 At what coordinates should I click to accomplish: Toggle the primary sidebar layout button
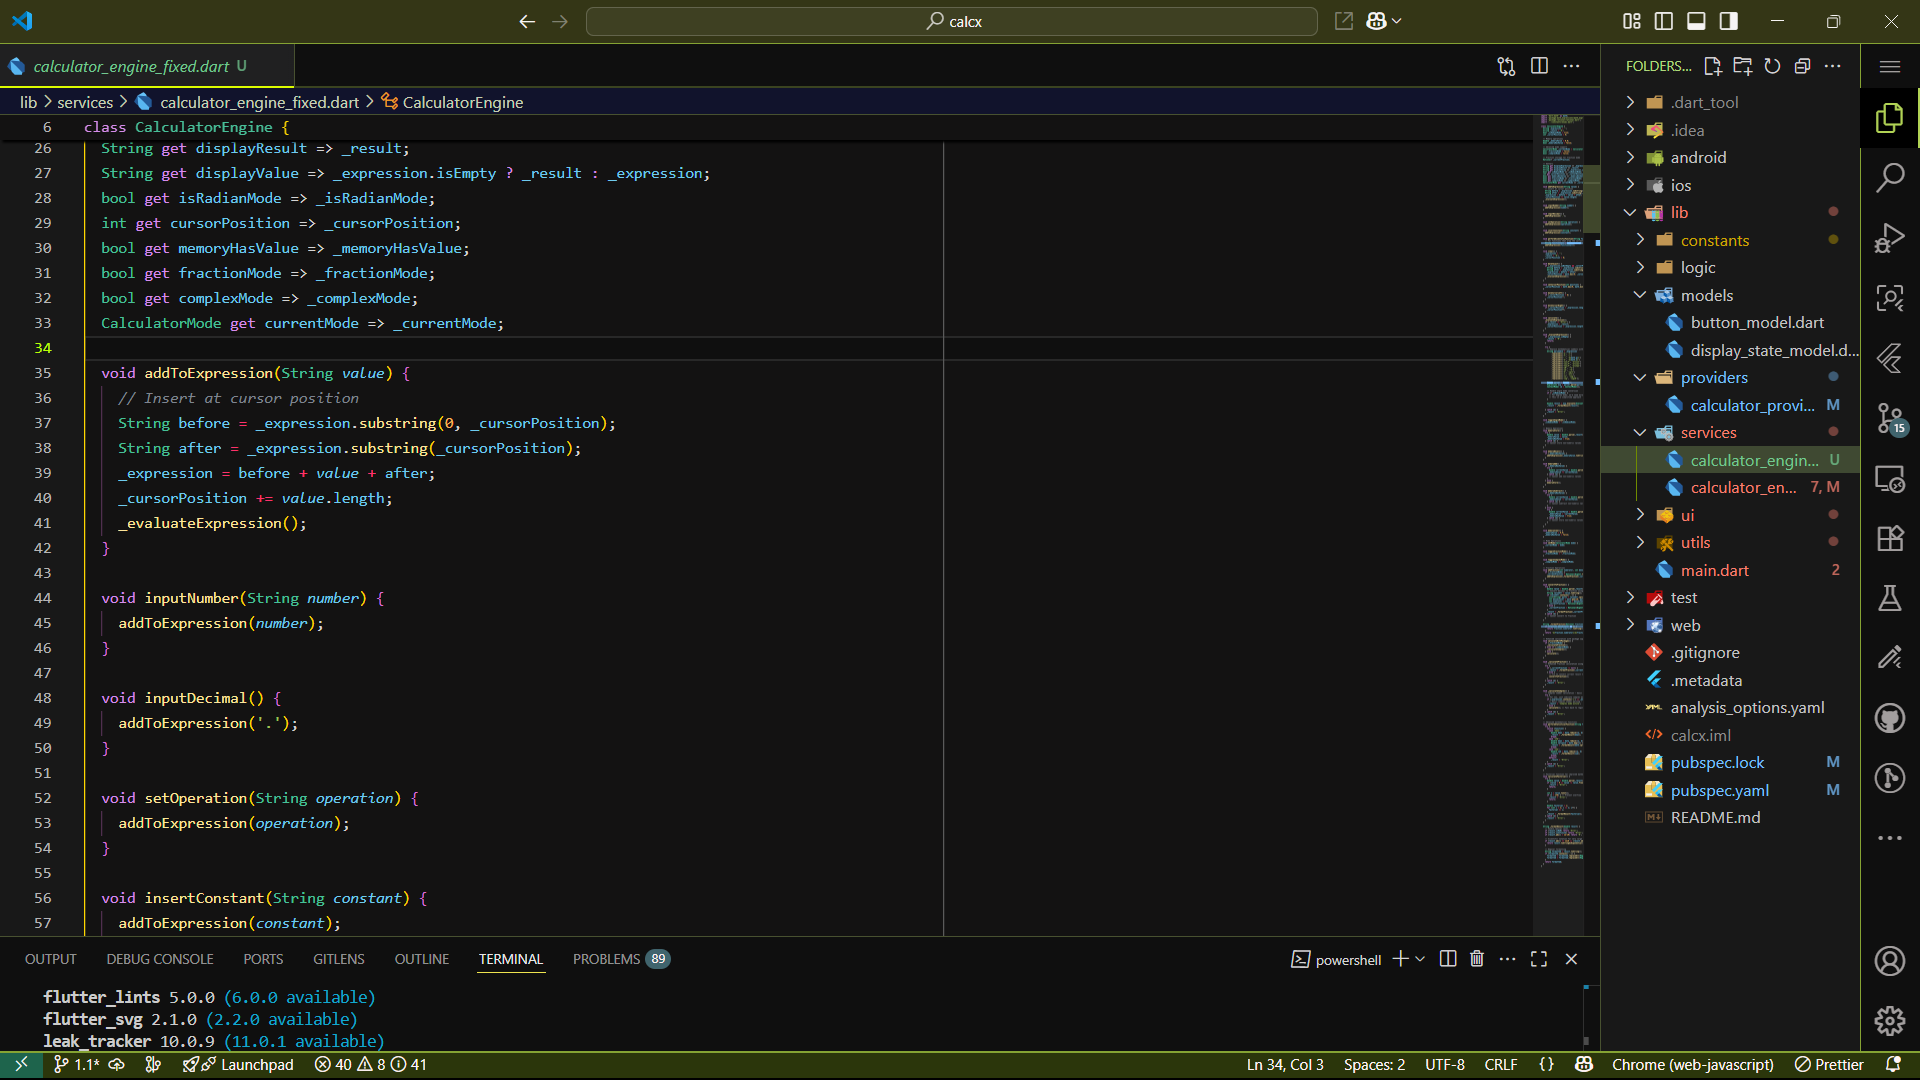click(1664, 21)
